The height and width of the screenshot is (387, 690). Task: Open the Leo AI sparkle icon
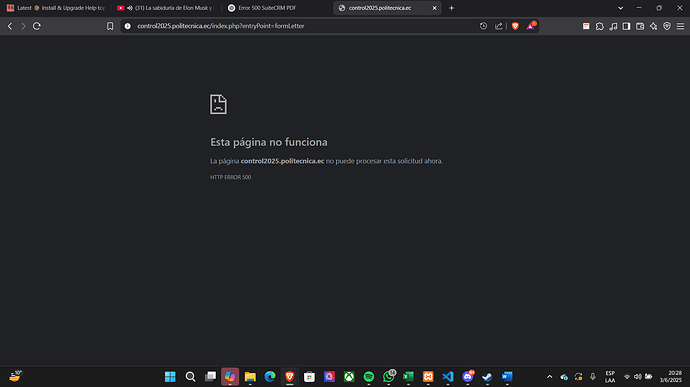[653, 26]
